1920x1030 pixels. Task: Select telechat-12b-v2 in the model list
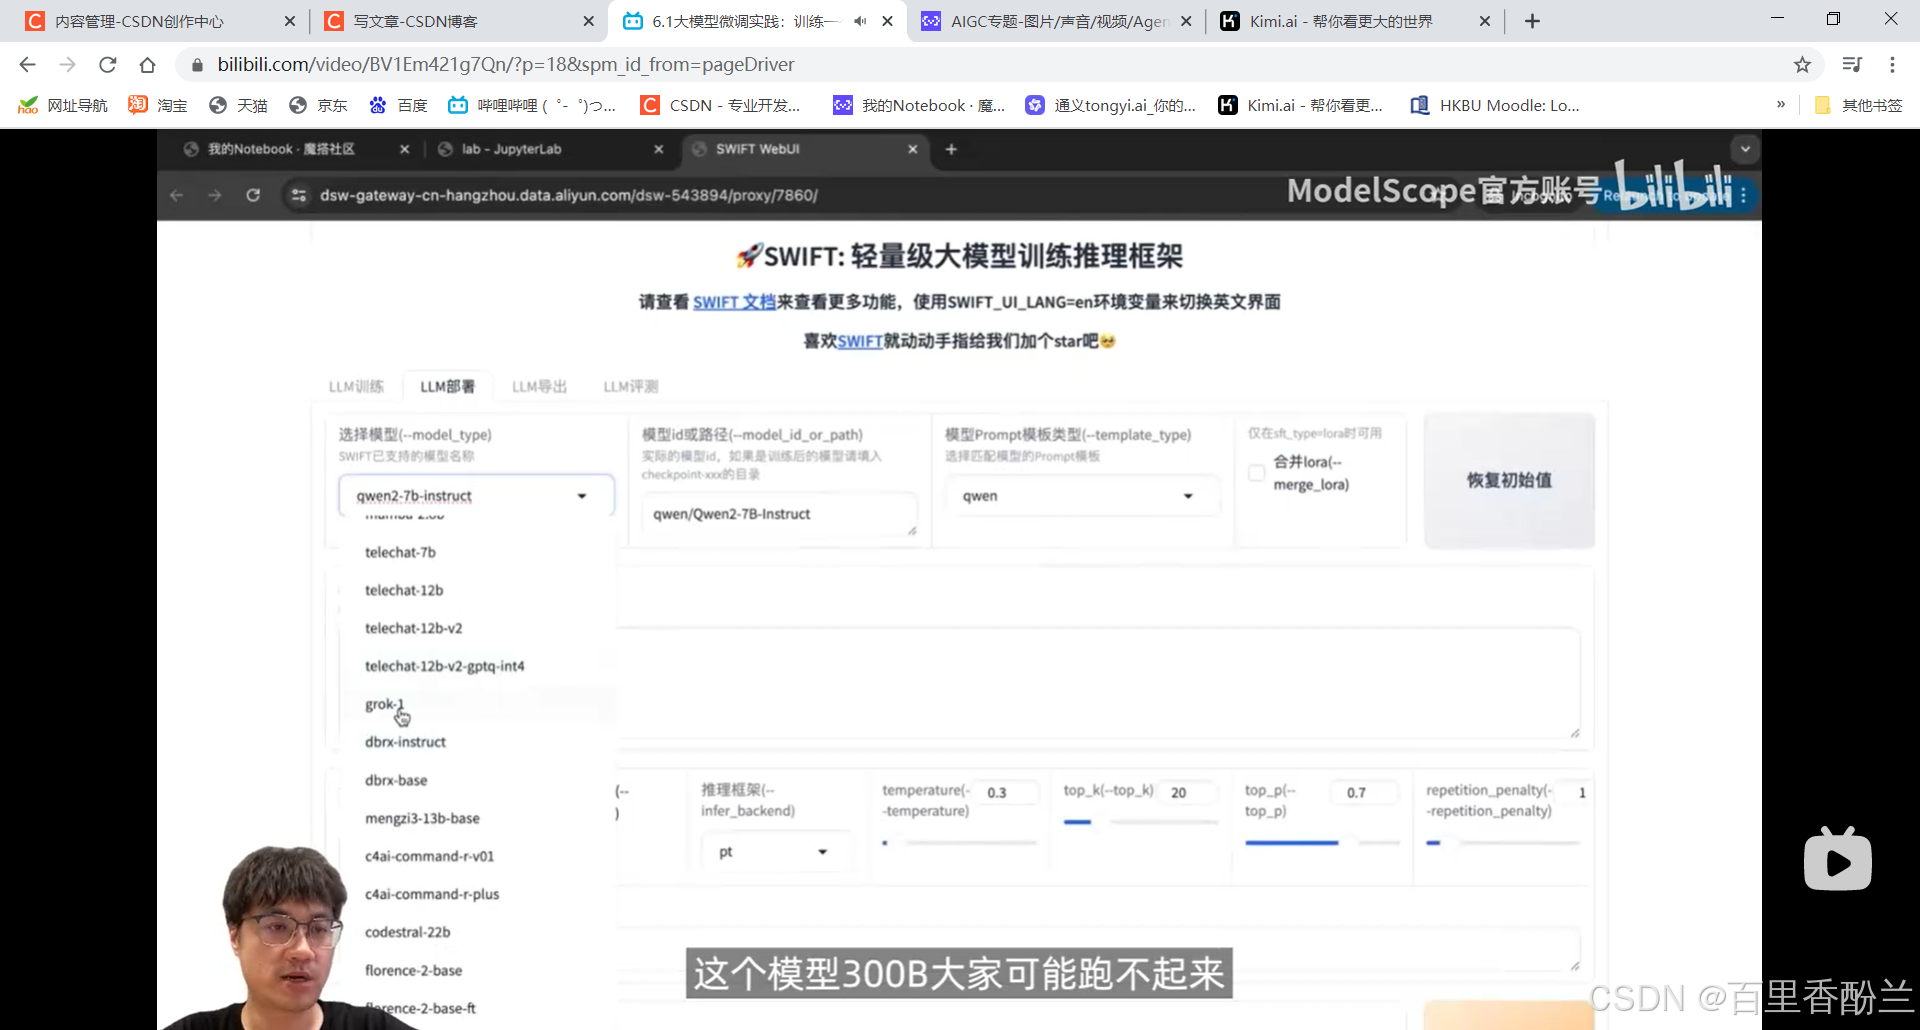(413, 628)
